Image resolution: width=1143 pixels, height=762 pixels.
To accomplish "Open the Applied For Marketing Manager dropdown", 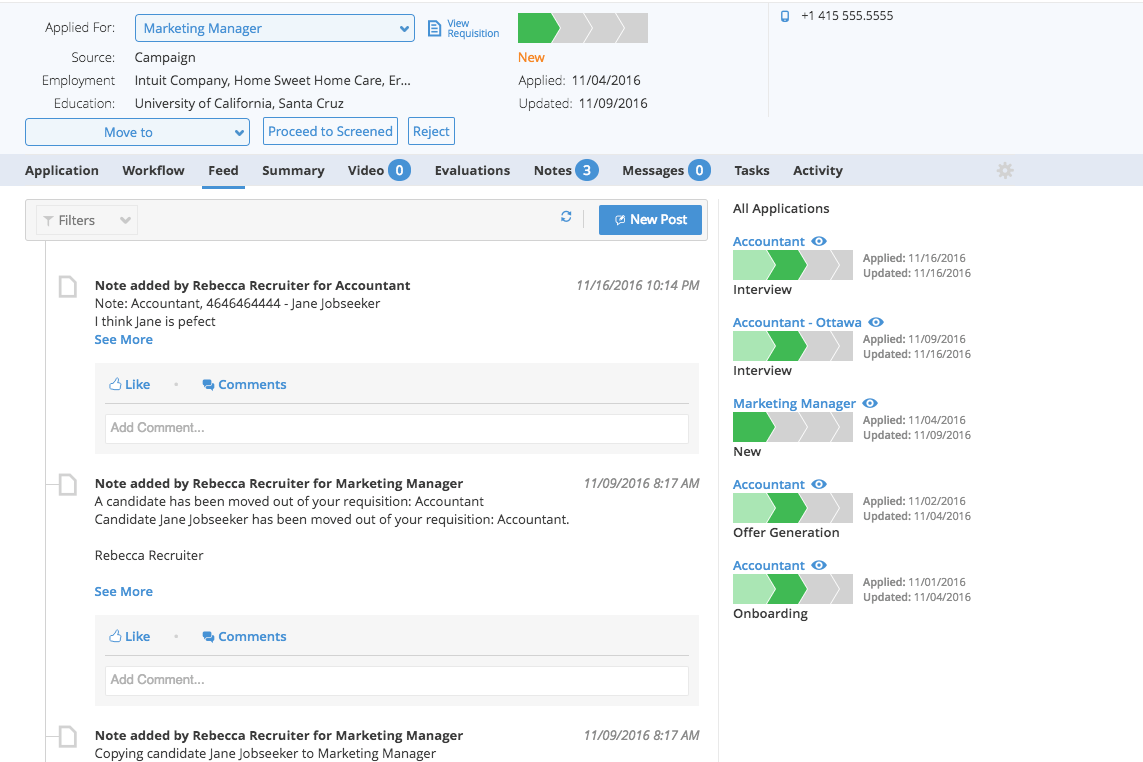I will tap(274, 29).
